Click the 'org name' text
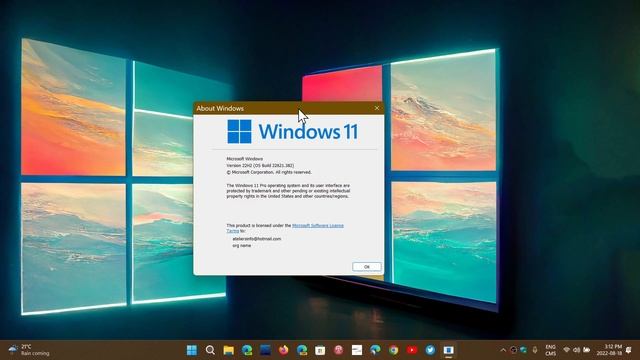Viewport: 640px width, 360px height. [x=242, y=245]
